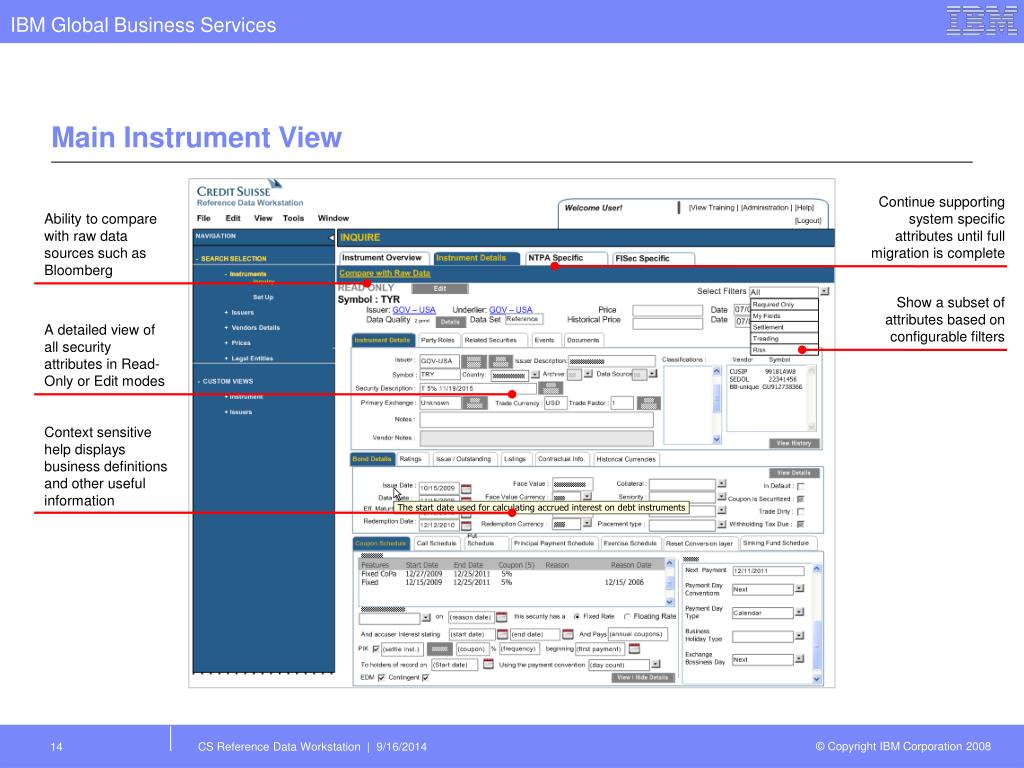1024x768 pixels.
Task: Click the Credit Suisse logo
Action: pyautogui.click(x=239, y=189)
